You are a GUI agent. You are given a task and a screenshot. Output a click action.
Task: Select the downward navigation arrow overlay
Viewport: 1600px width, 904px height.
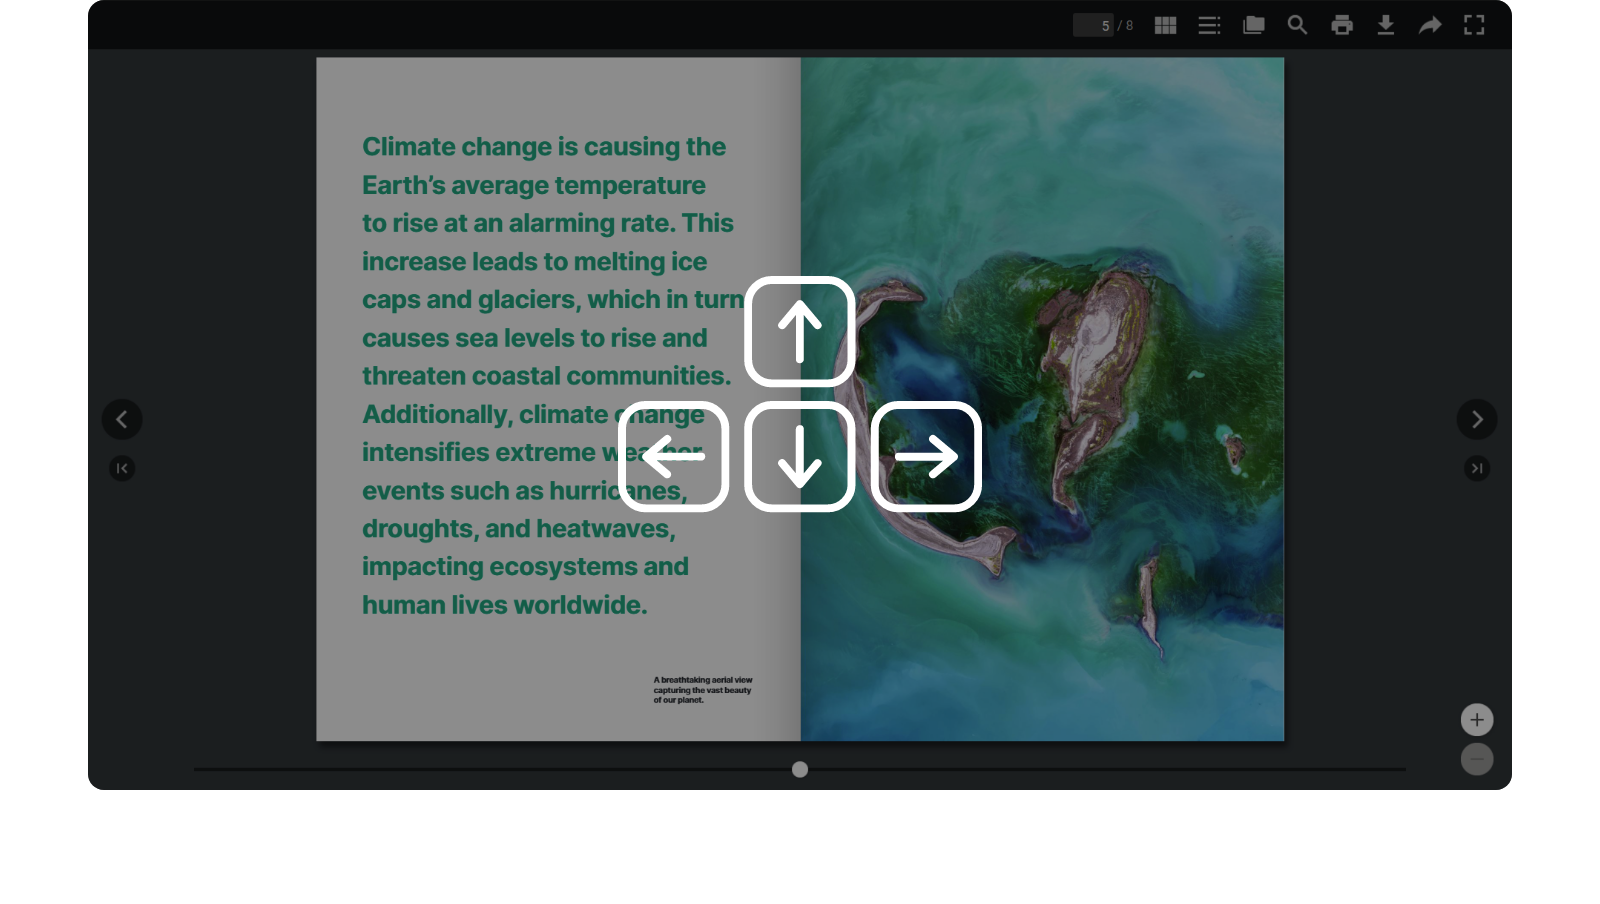[x=799, y=456]
